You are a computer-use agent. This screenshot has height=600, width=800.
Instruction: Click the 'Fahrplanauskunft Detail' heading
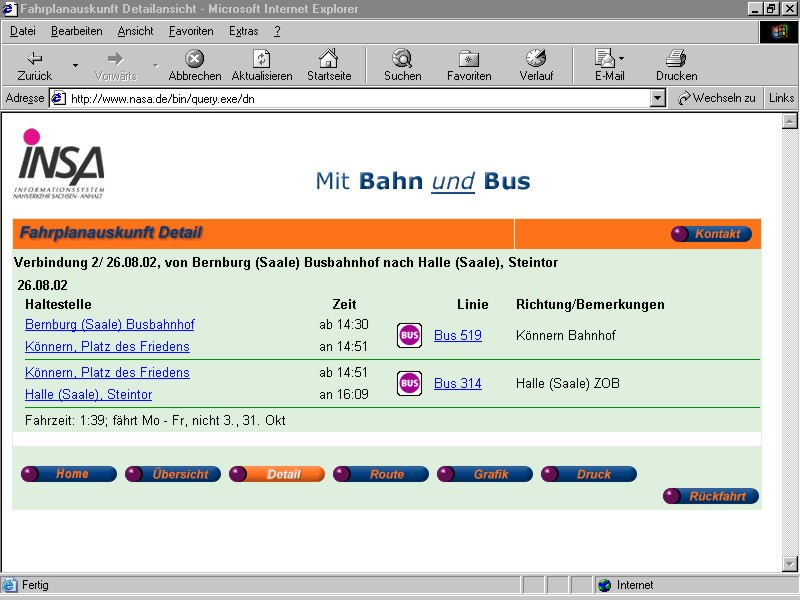(x=111, y=233)
